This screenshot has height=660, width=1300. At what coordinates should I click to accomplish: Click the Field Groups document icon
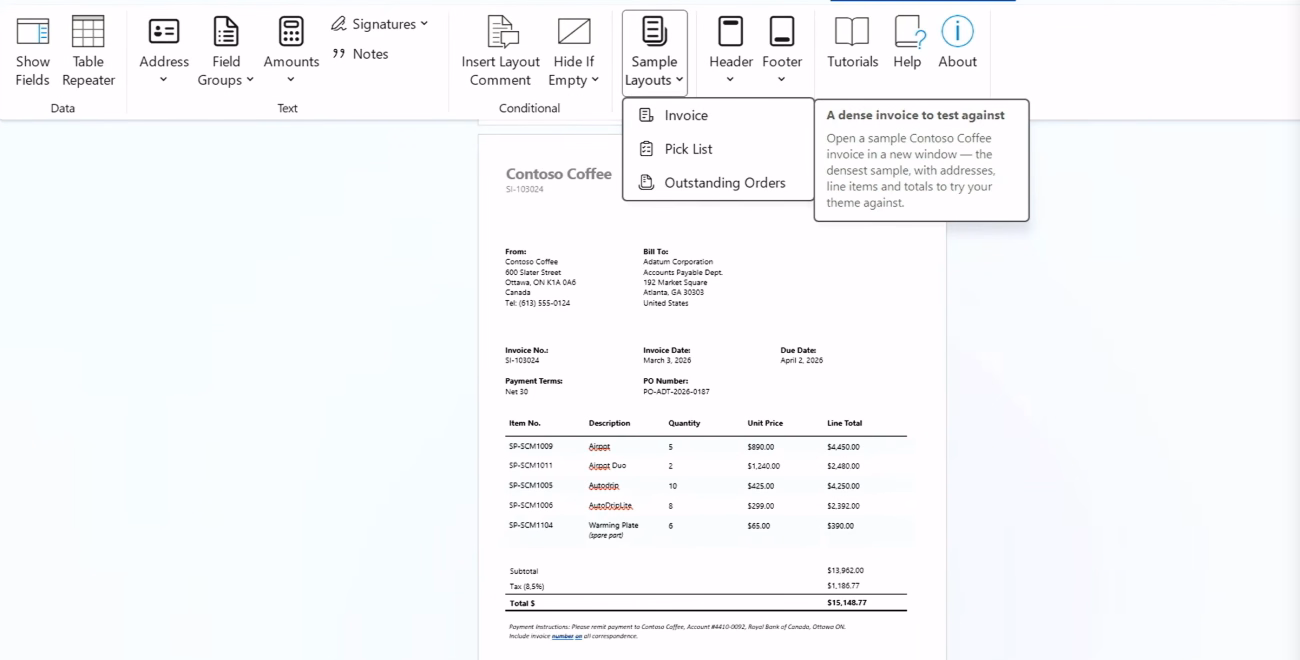[226, 31]
